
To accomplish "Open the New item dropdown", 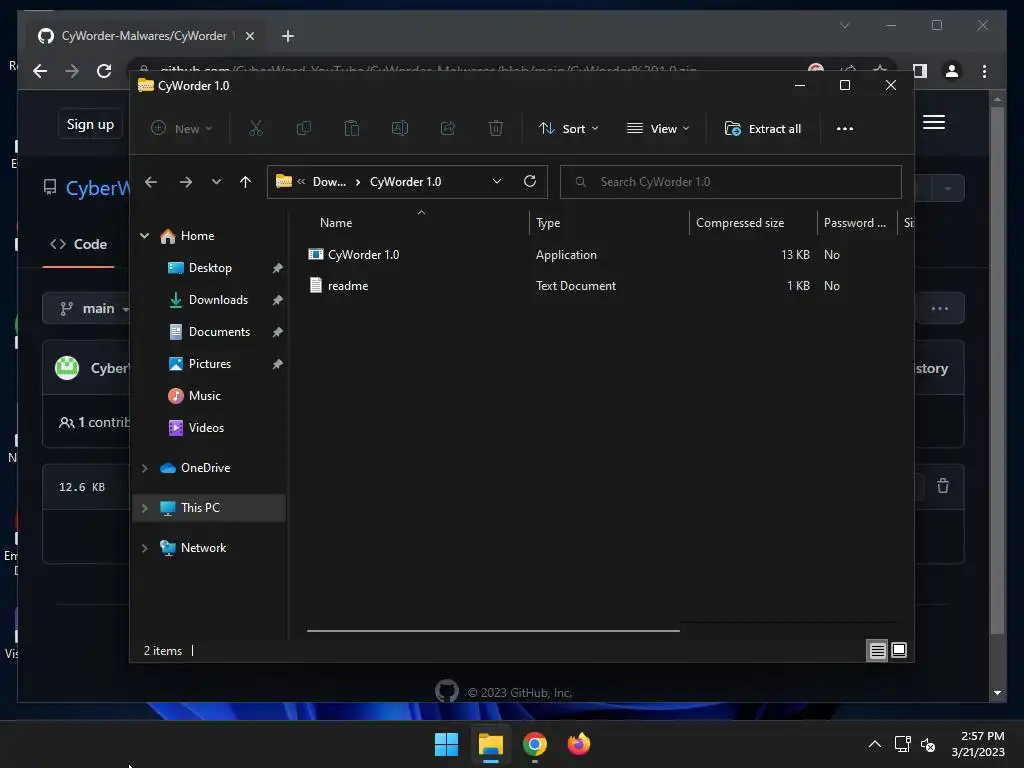I will [182, 129].
